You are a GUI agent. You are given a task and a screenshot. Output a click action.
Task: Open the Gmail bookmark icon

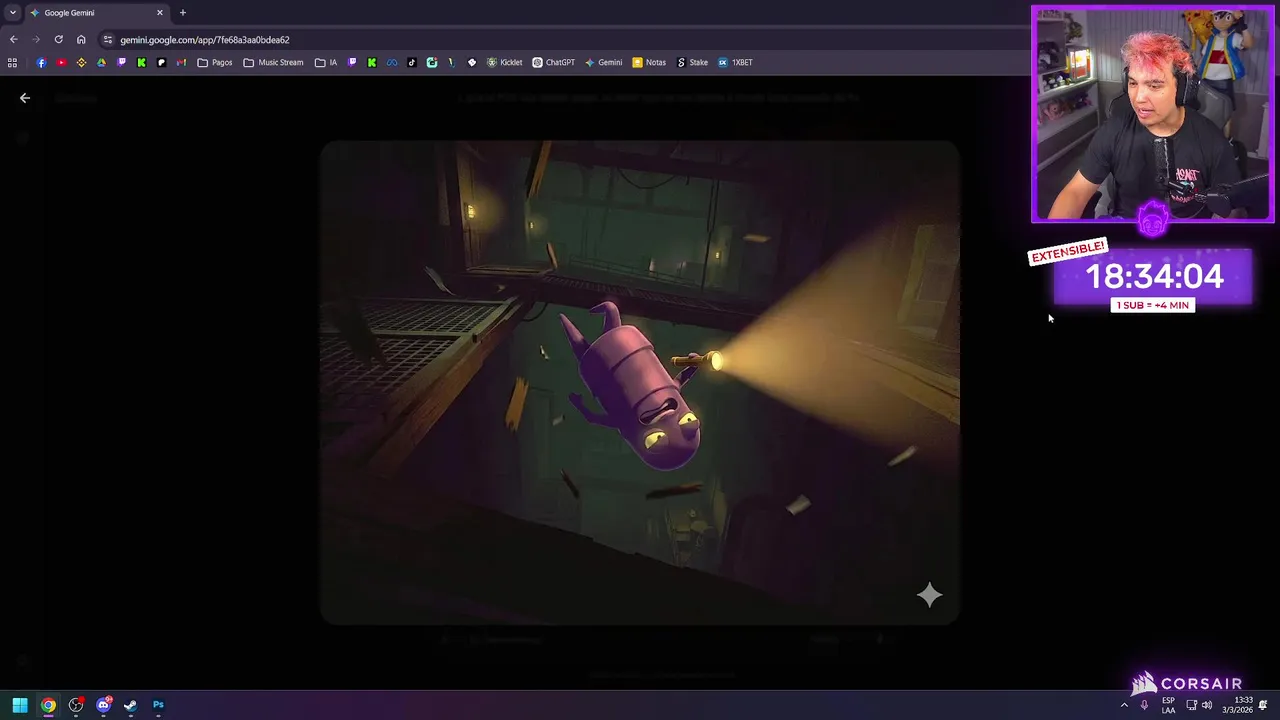pyautogui.click(x=181, y=62)
